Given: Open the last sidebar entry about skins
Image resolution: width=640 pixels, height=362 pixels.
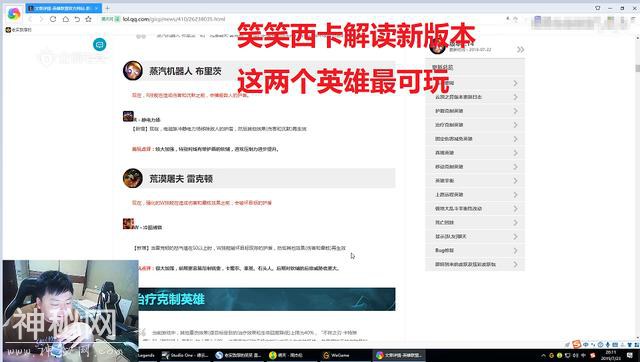Looking at the screenshot, I should (475, 264).
